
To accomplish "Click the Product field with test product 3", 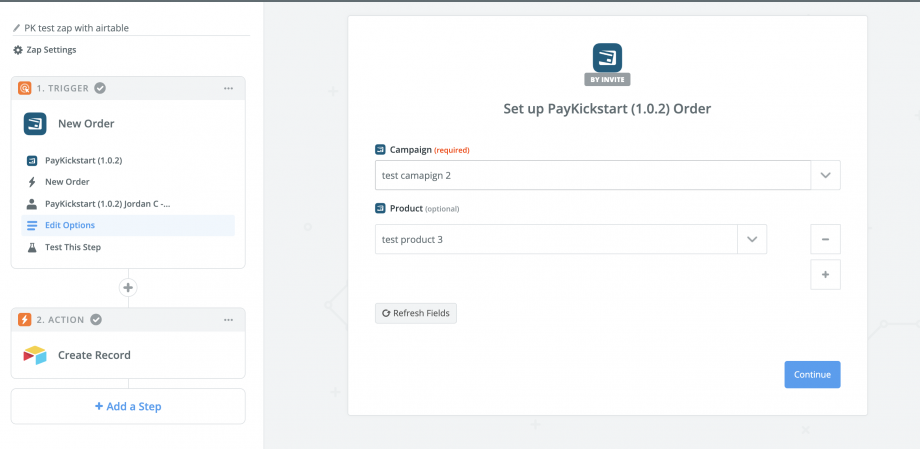I will (x=556, y=239).
